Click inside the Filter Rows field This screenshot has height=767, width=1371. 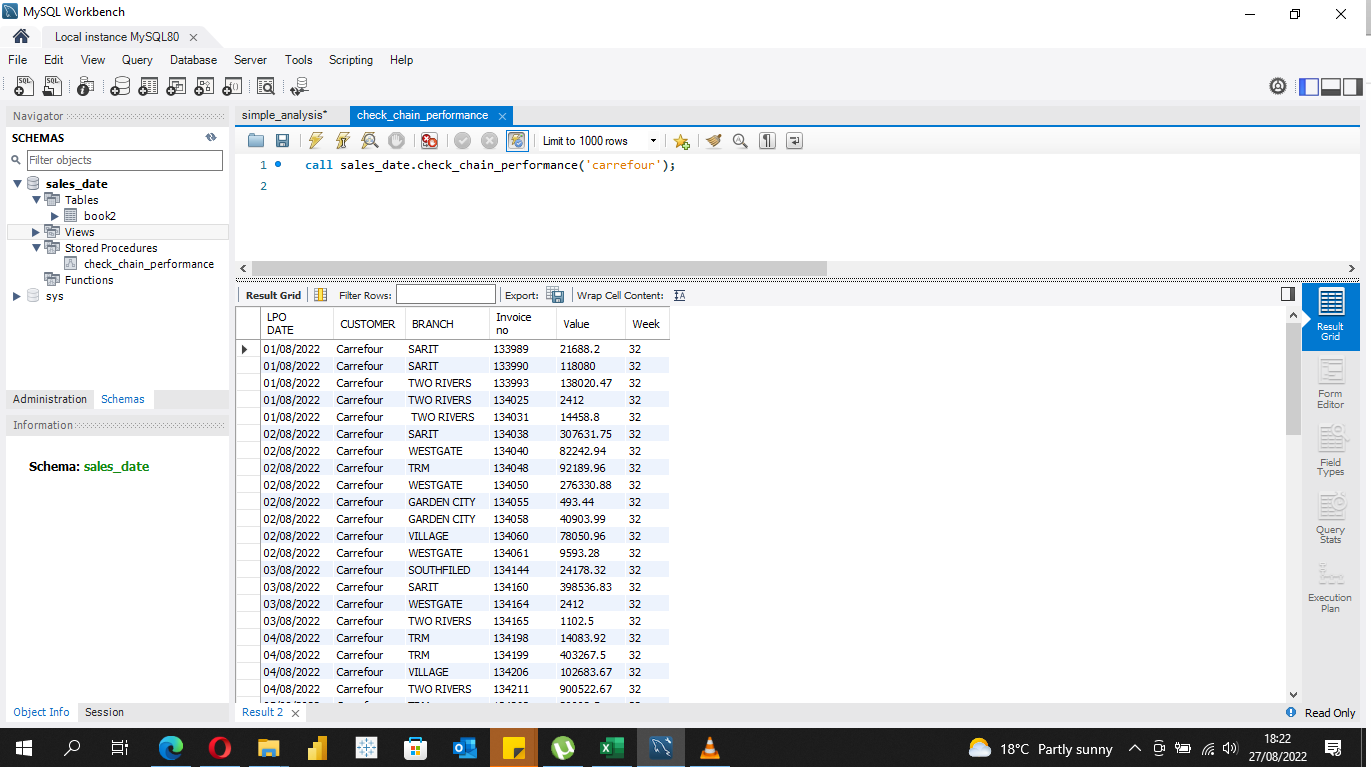(445, 293)
